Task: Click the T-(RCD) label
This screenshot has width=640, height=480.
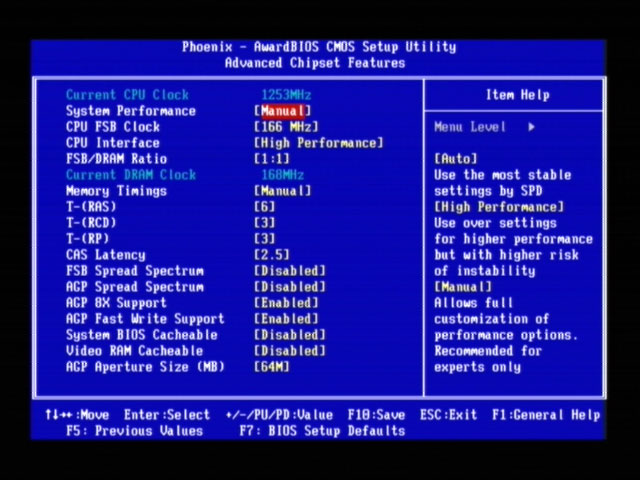Action: pos(91,223)
